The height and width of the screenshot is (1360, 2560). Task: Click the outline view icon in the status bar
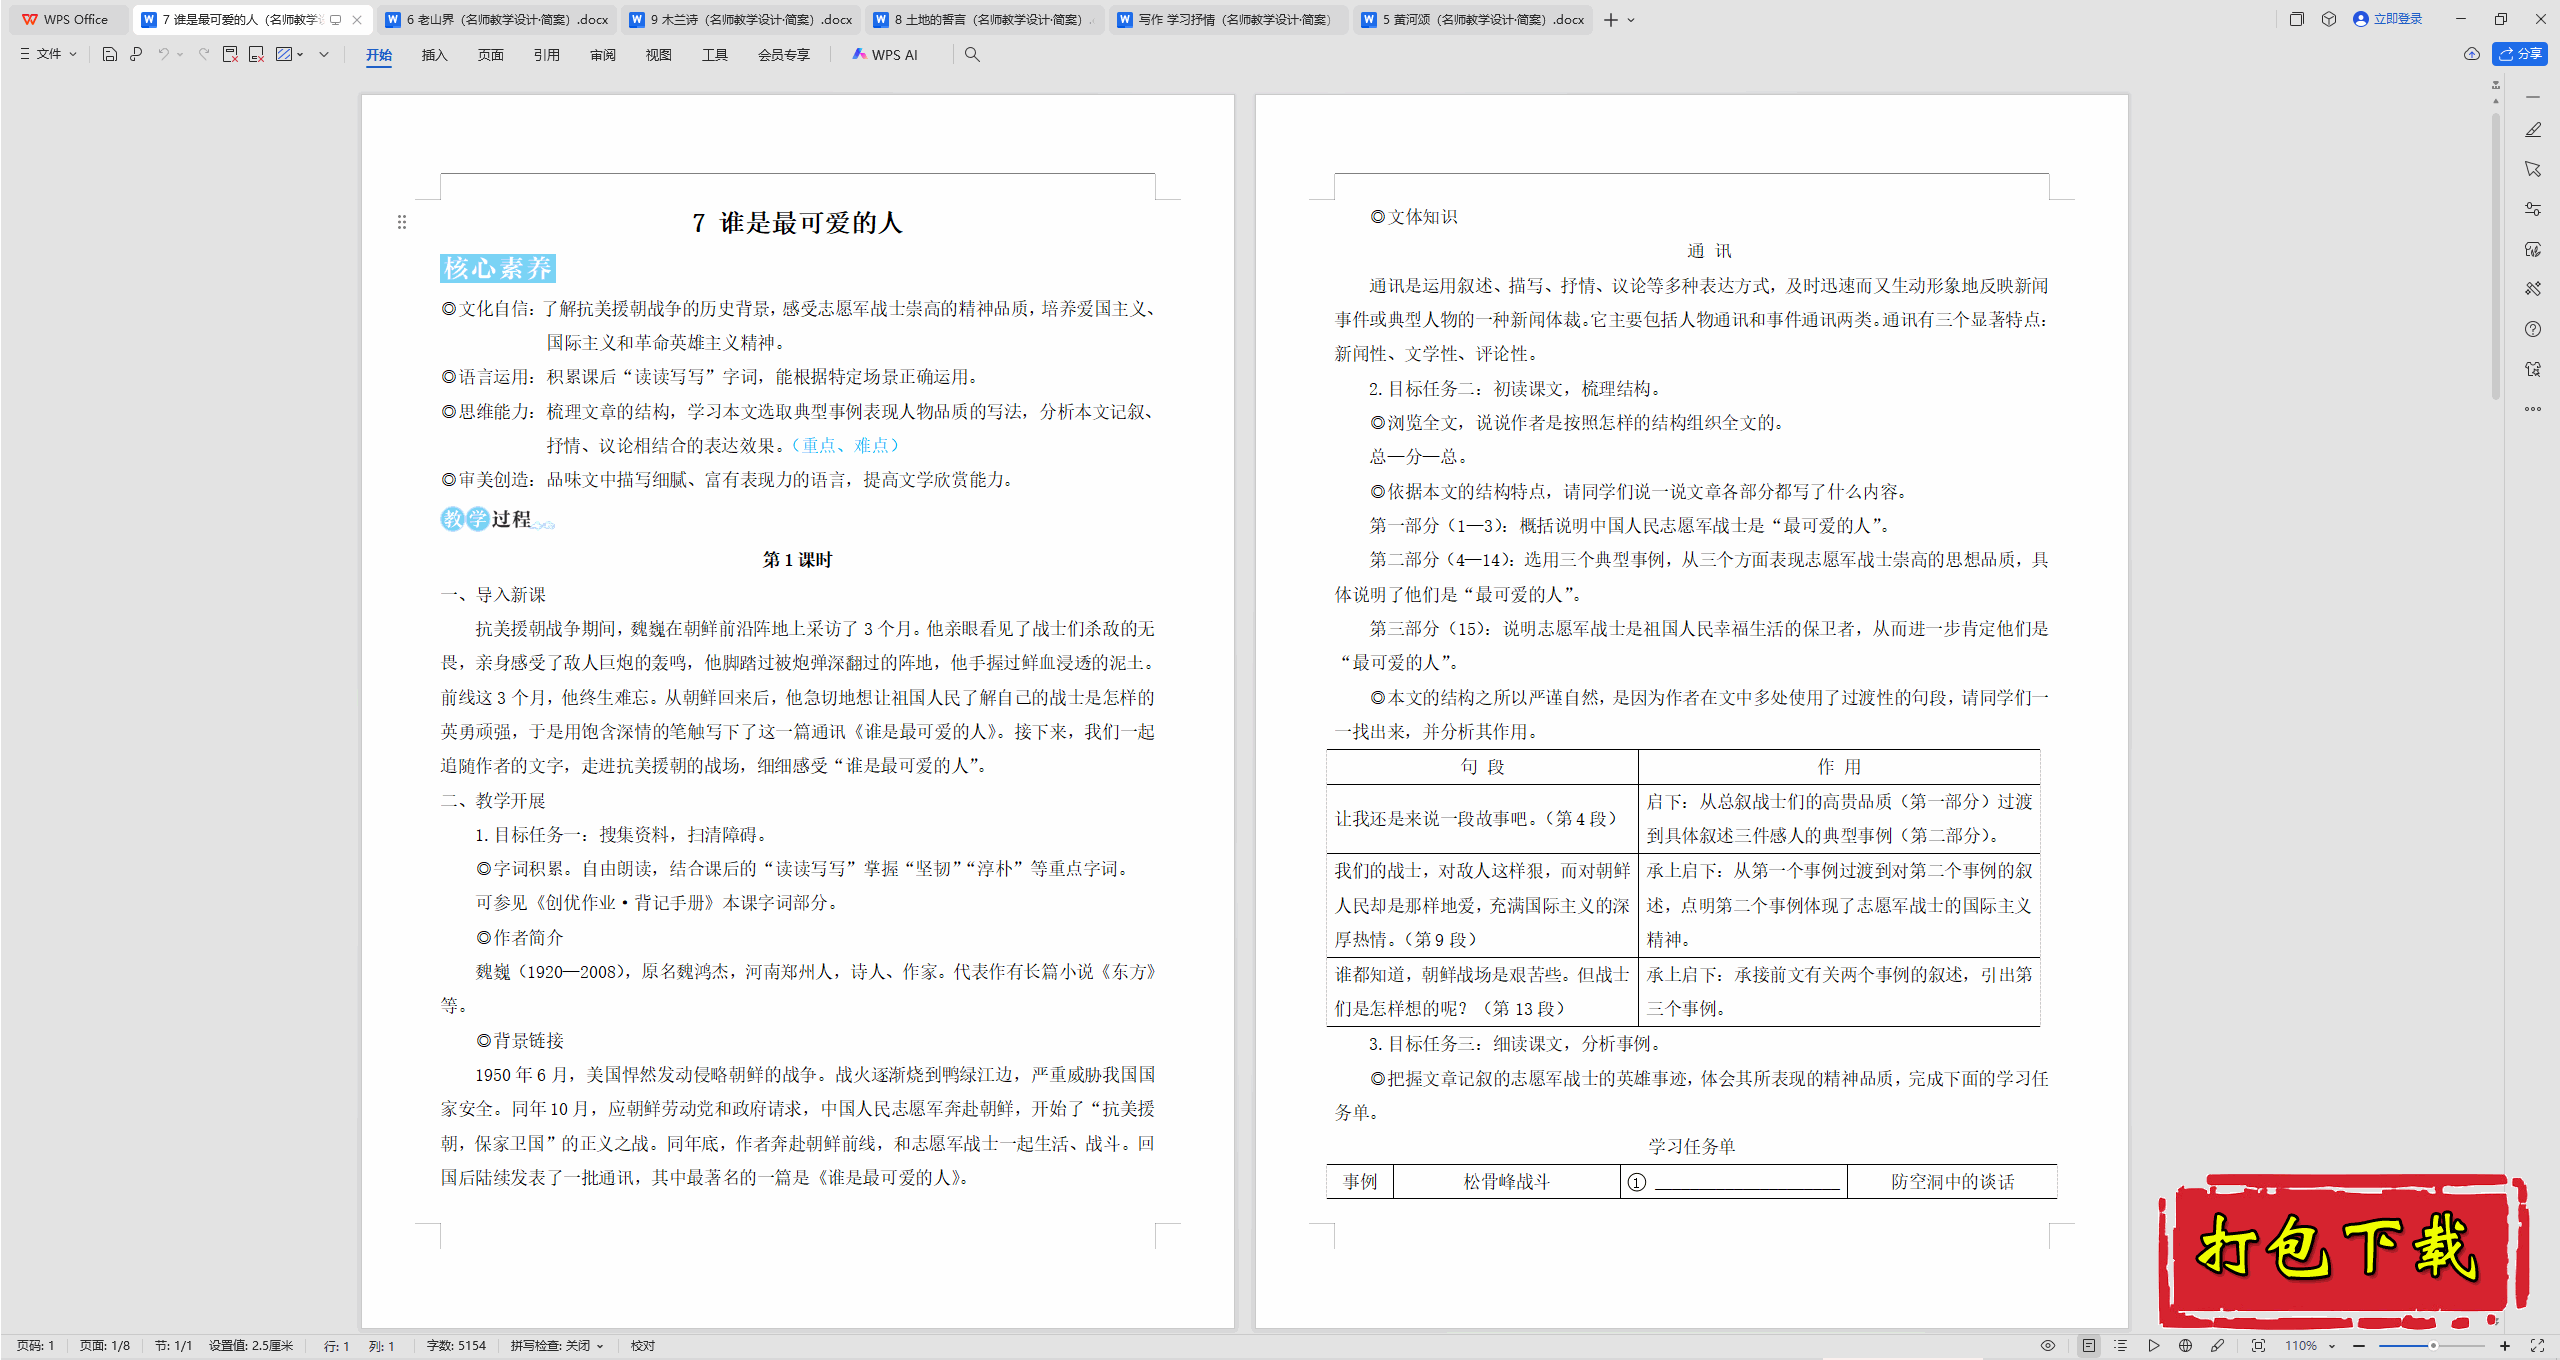[x=2121, y=1346]
